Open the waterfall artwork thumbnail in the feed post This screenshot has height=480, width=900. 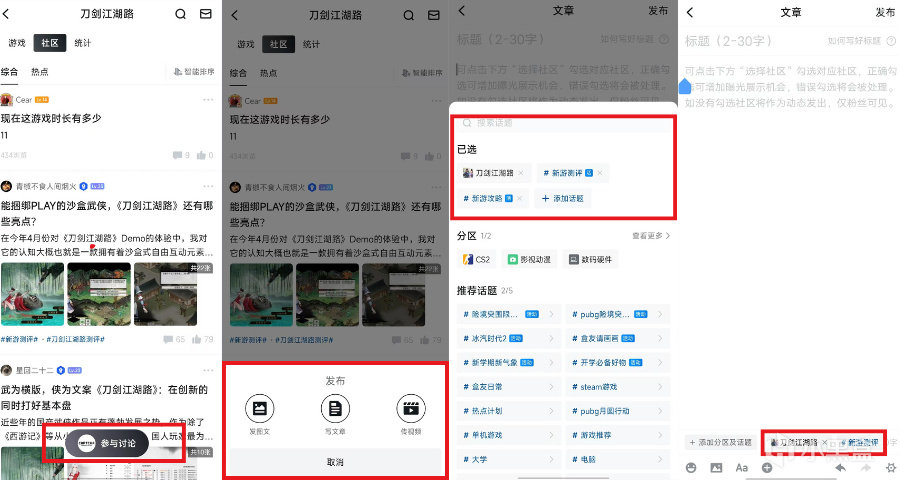click(32, 295)
